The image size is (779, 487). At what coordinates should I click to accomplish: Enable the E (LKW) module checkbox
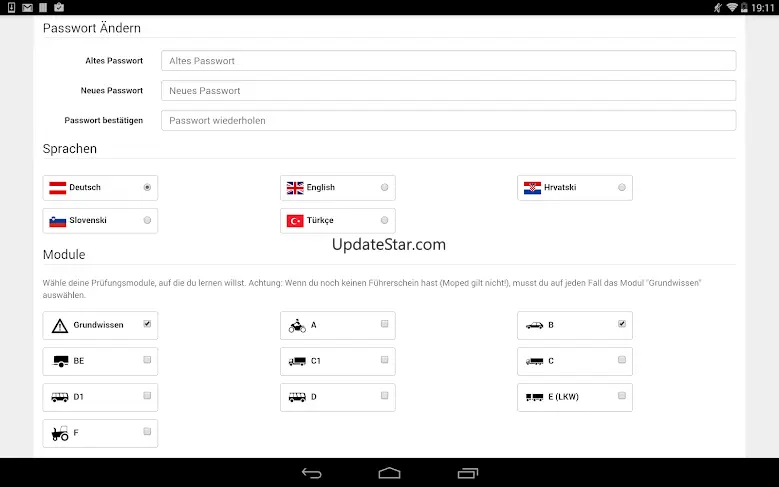click(622, 396)
